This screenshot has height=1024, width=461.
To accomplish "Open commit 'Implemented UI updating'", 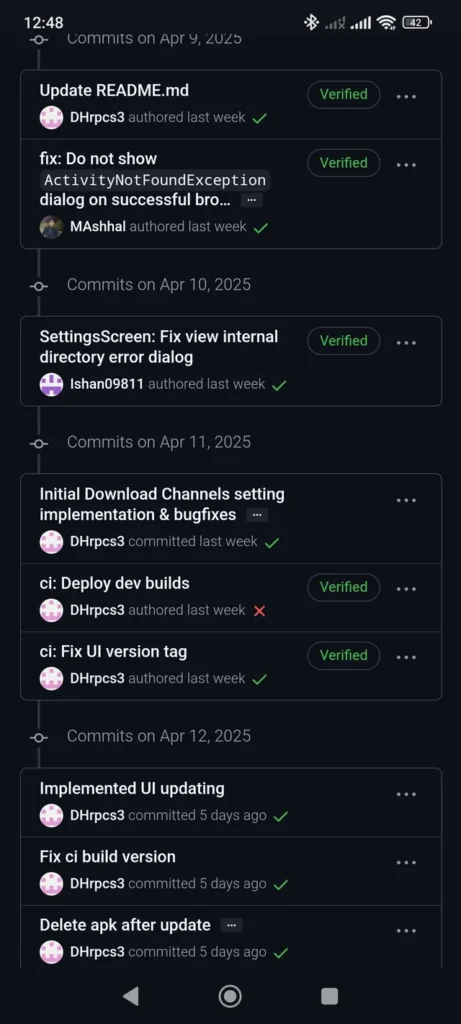I will 132,788.
